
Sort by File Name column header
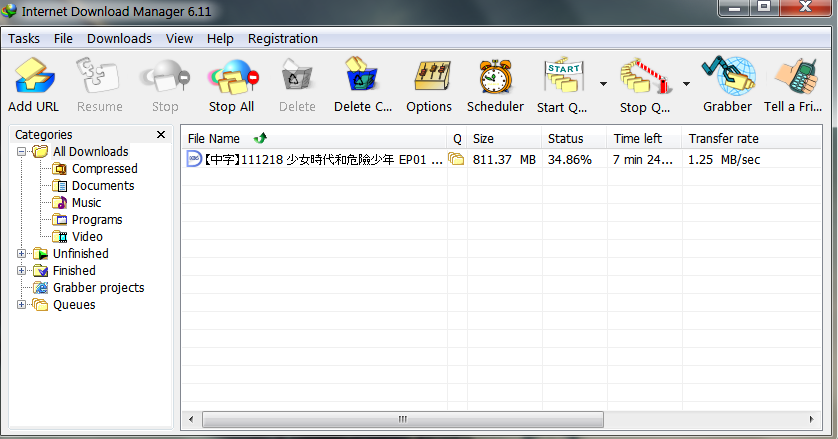(314, 138)
